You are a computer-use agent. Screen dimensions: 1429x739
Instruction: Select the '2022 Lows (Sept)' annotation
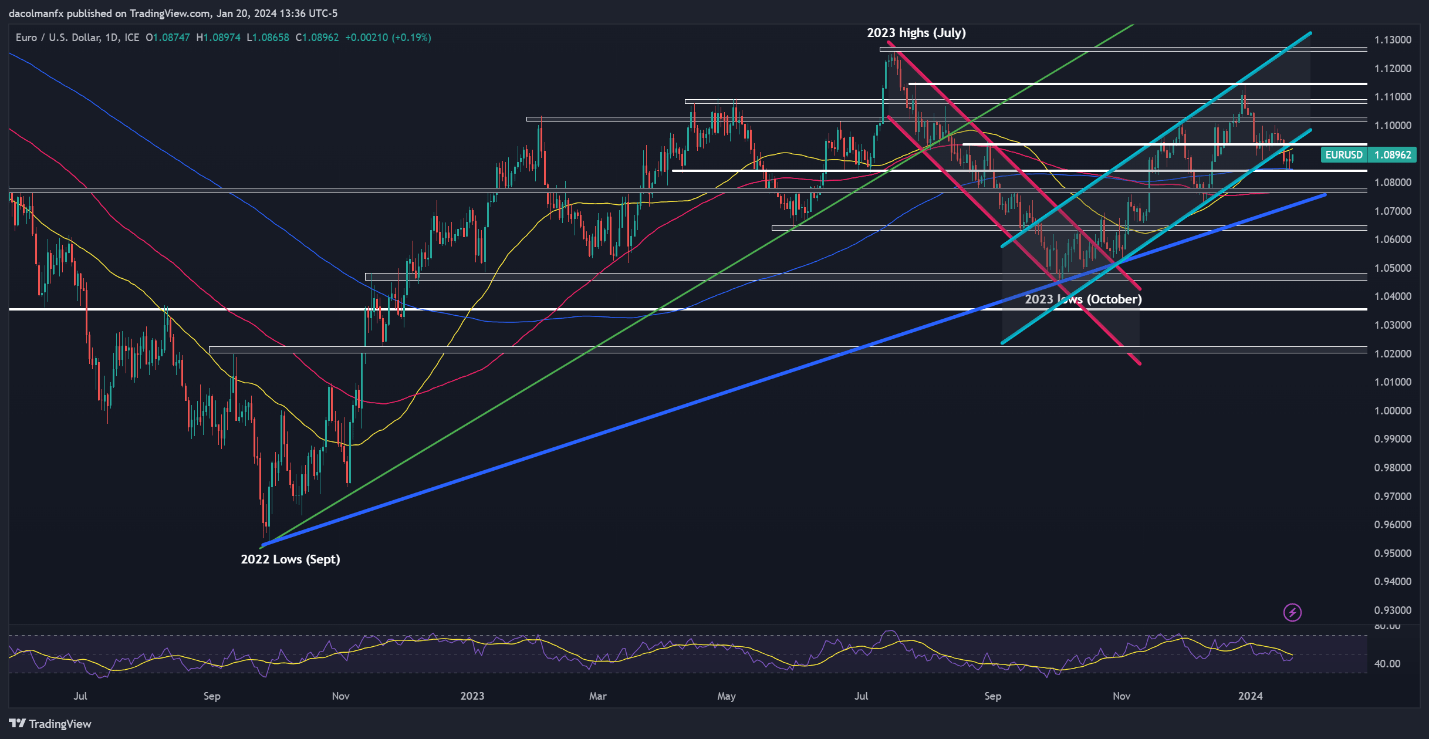[x=290, y=560]
